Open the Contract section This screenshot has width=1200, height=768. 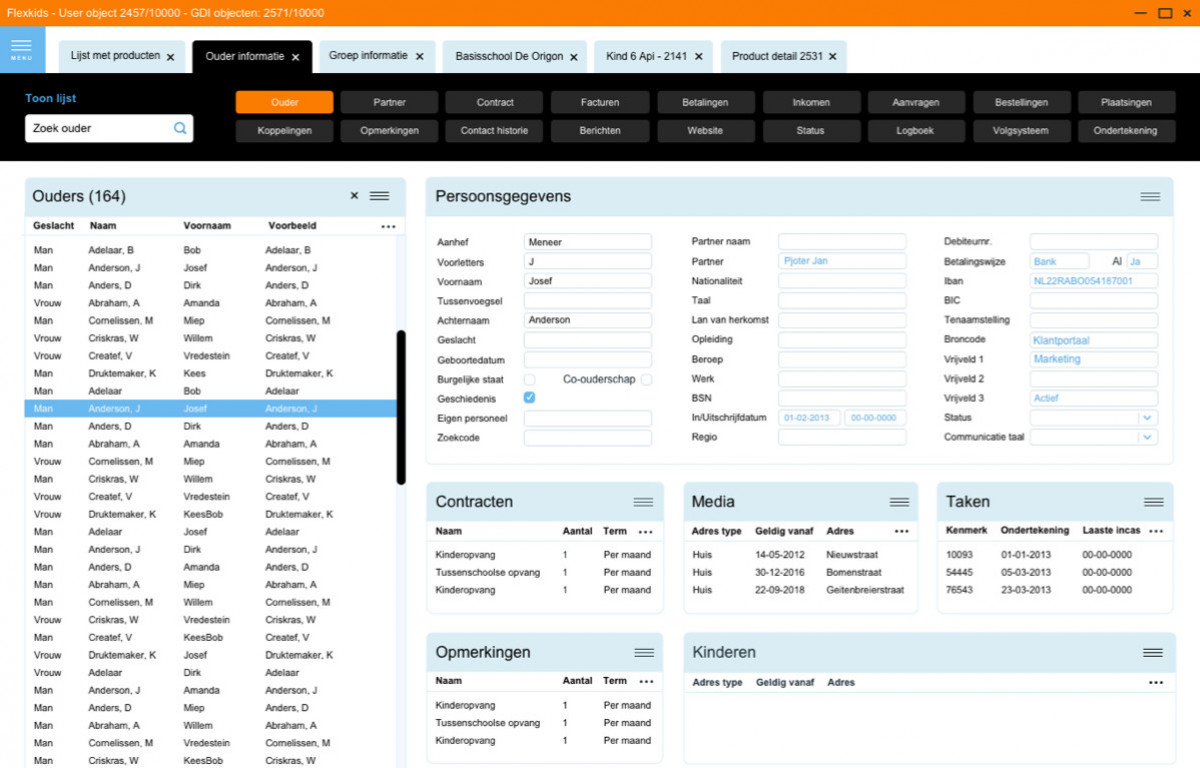click(495, 102)
